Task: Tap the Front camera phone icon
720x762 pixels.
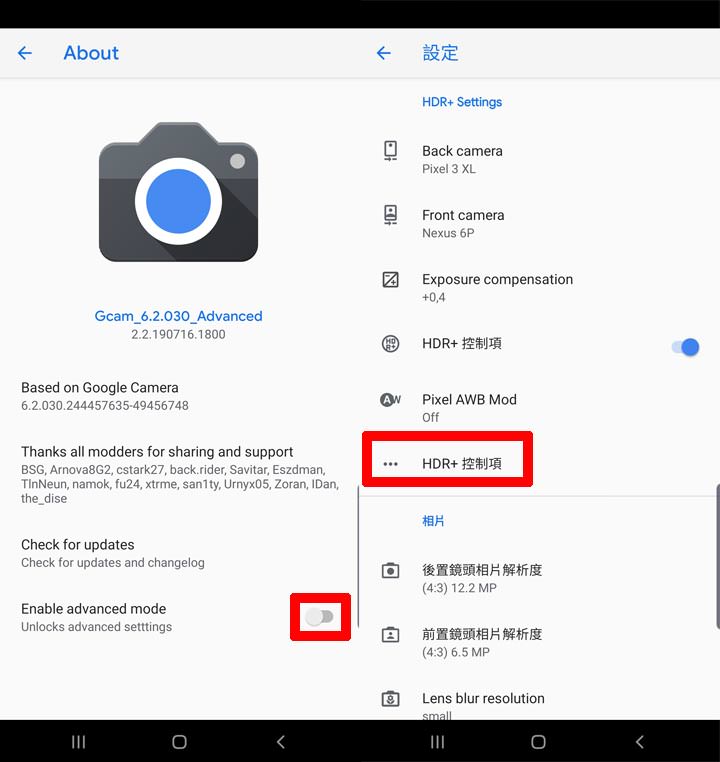Action: pyautogui.click(x=391, y=215)
